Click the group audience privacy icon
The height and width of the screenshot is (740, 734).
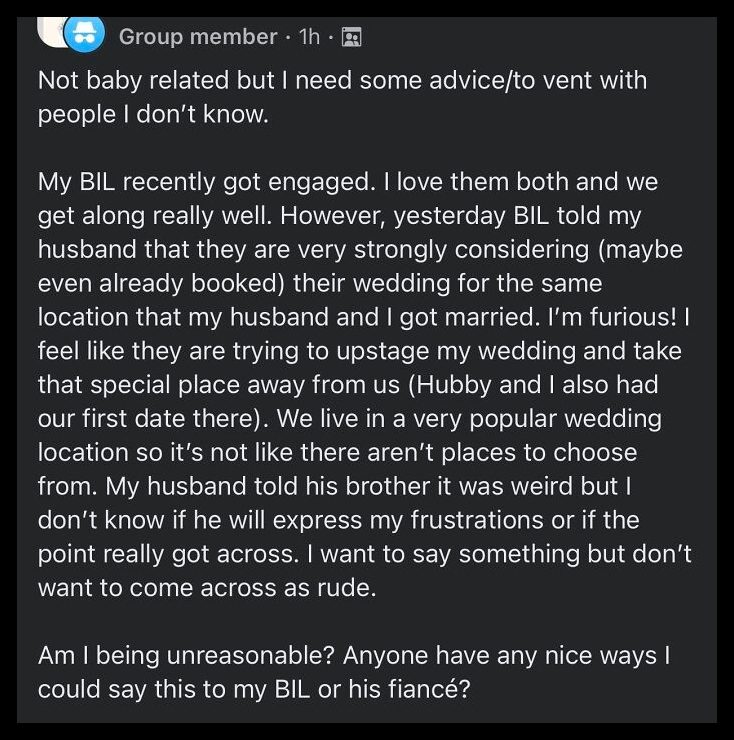pos(351,37)
